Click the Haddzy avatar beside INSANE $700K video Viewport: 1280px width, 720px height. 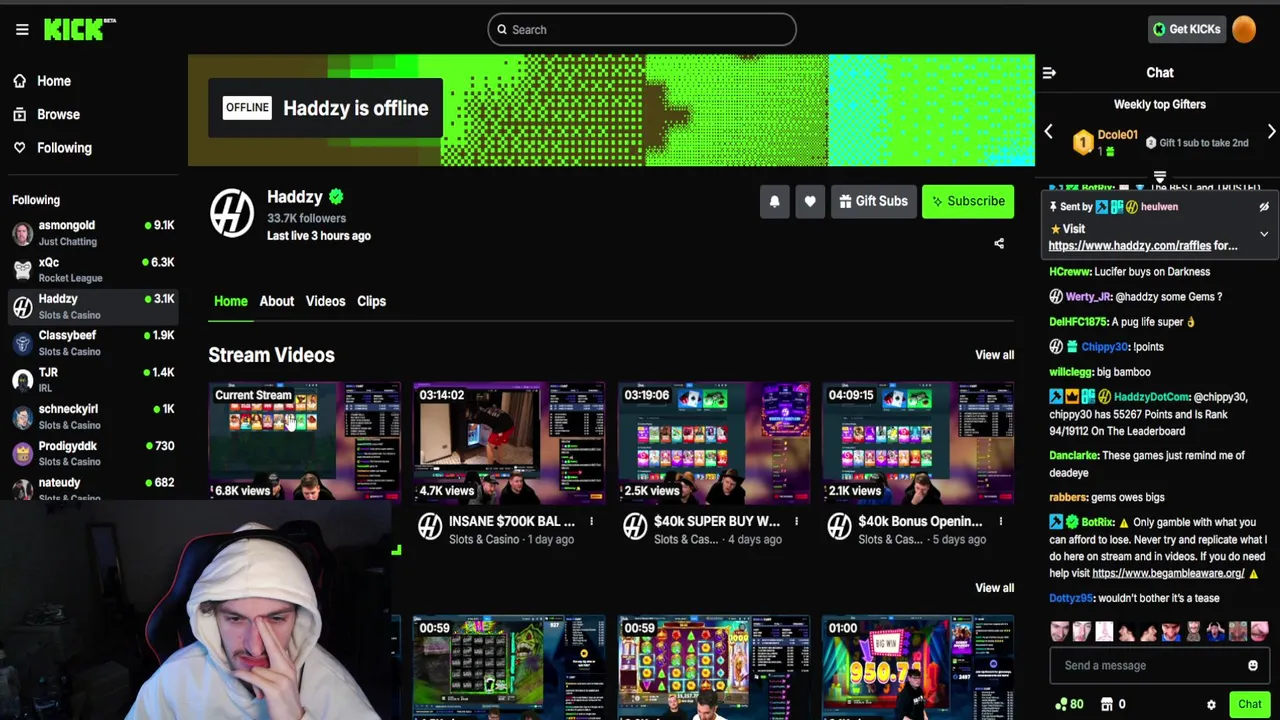pos(430,526)
